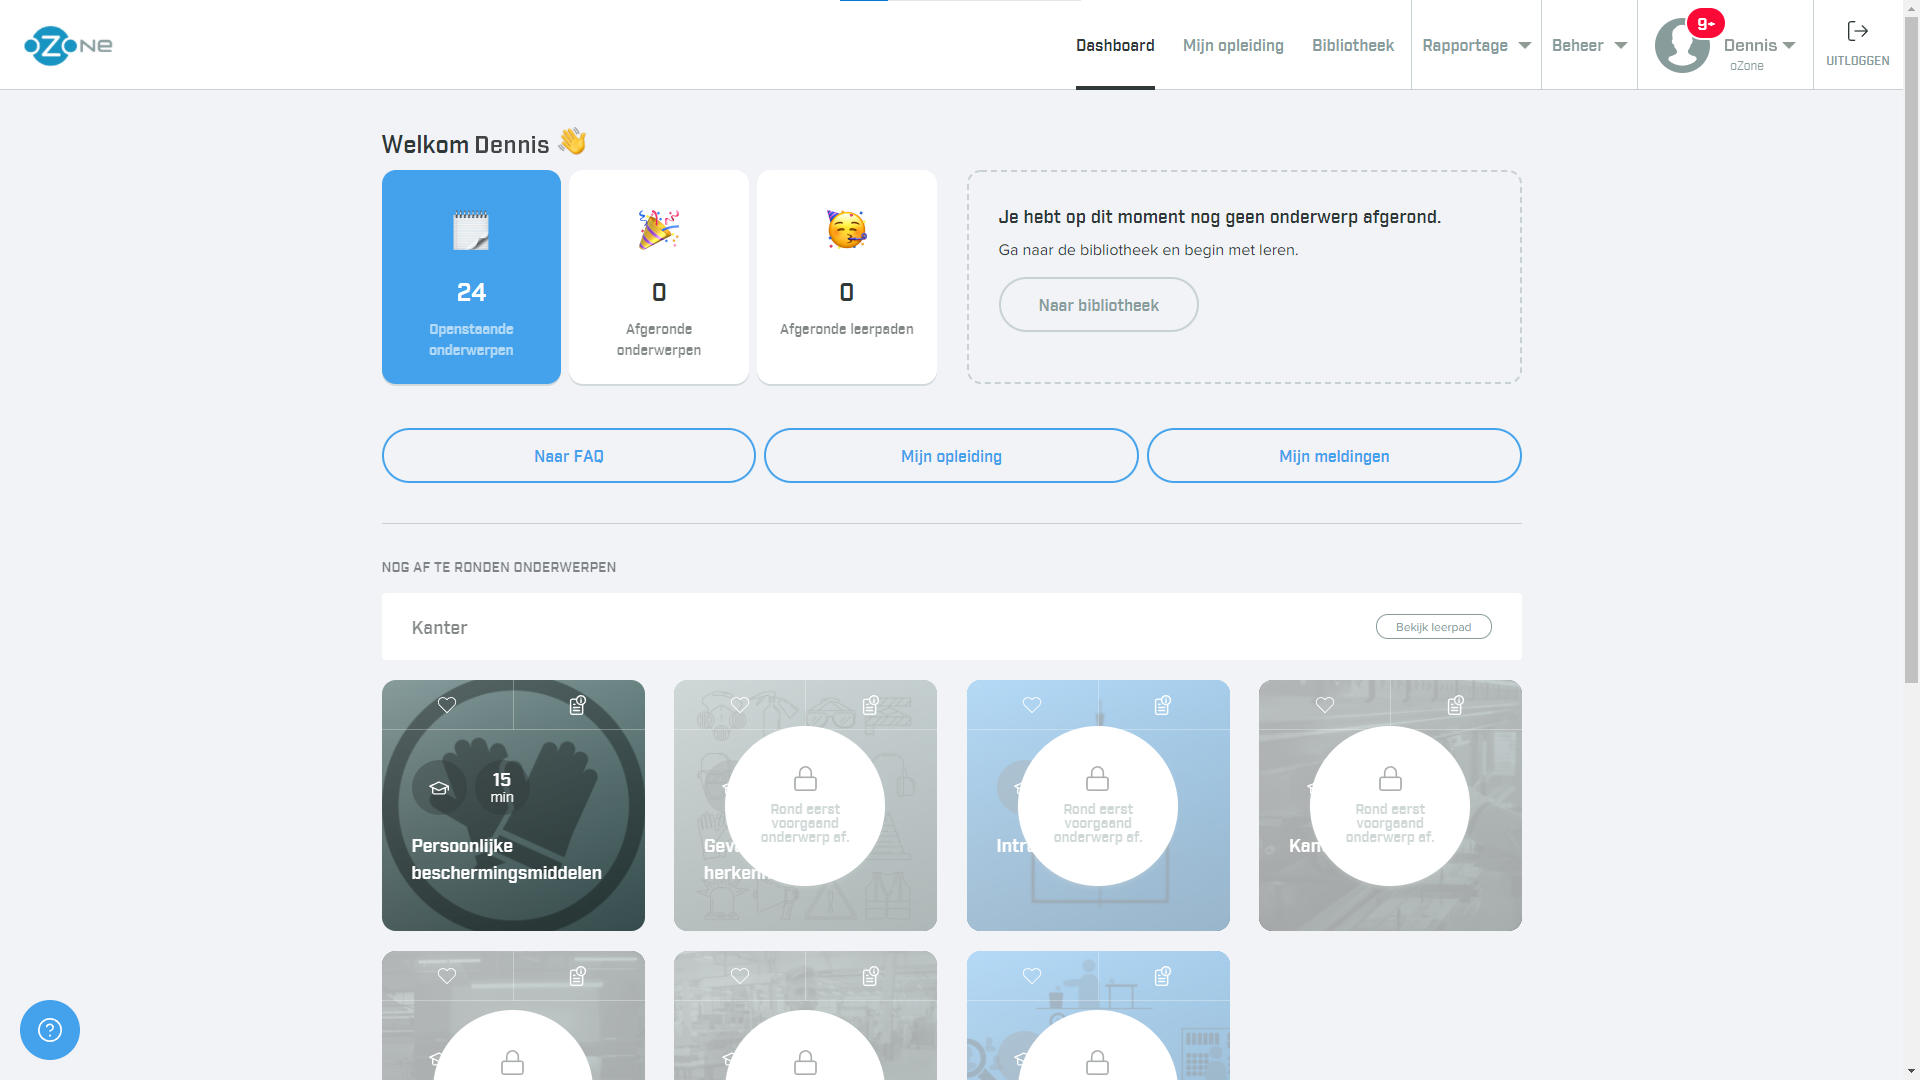The height and width of the screenshot is (1080, 1920).
Task: Open Mijn meldingen button
Action: 1334,456
